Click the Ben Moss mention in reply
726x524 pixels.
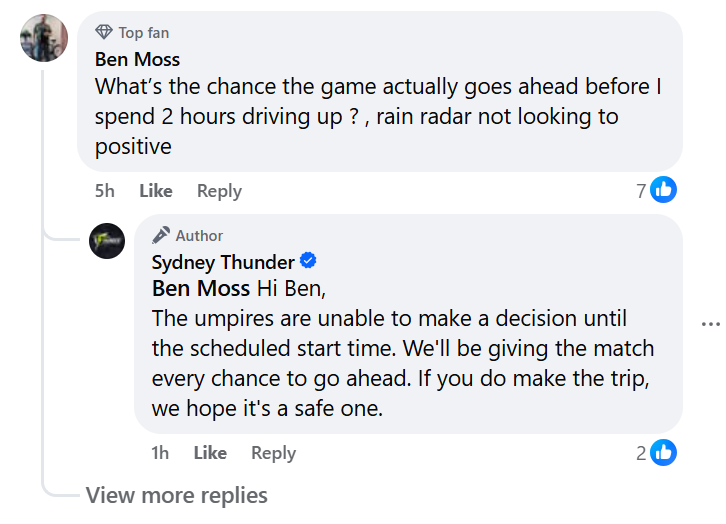(x=200, y=289)
